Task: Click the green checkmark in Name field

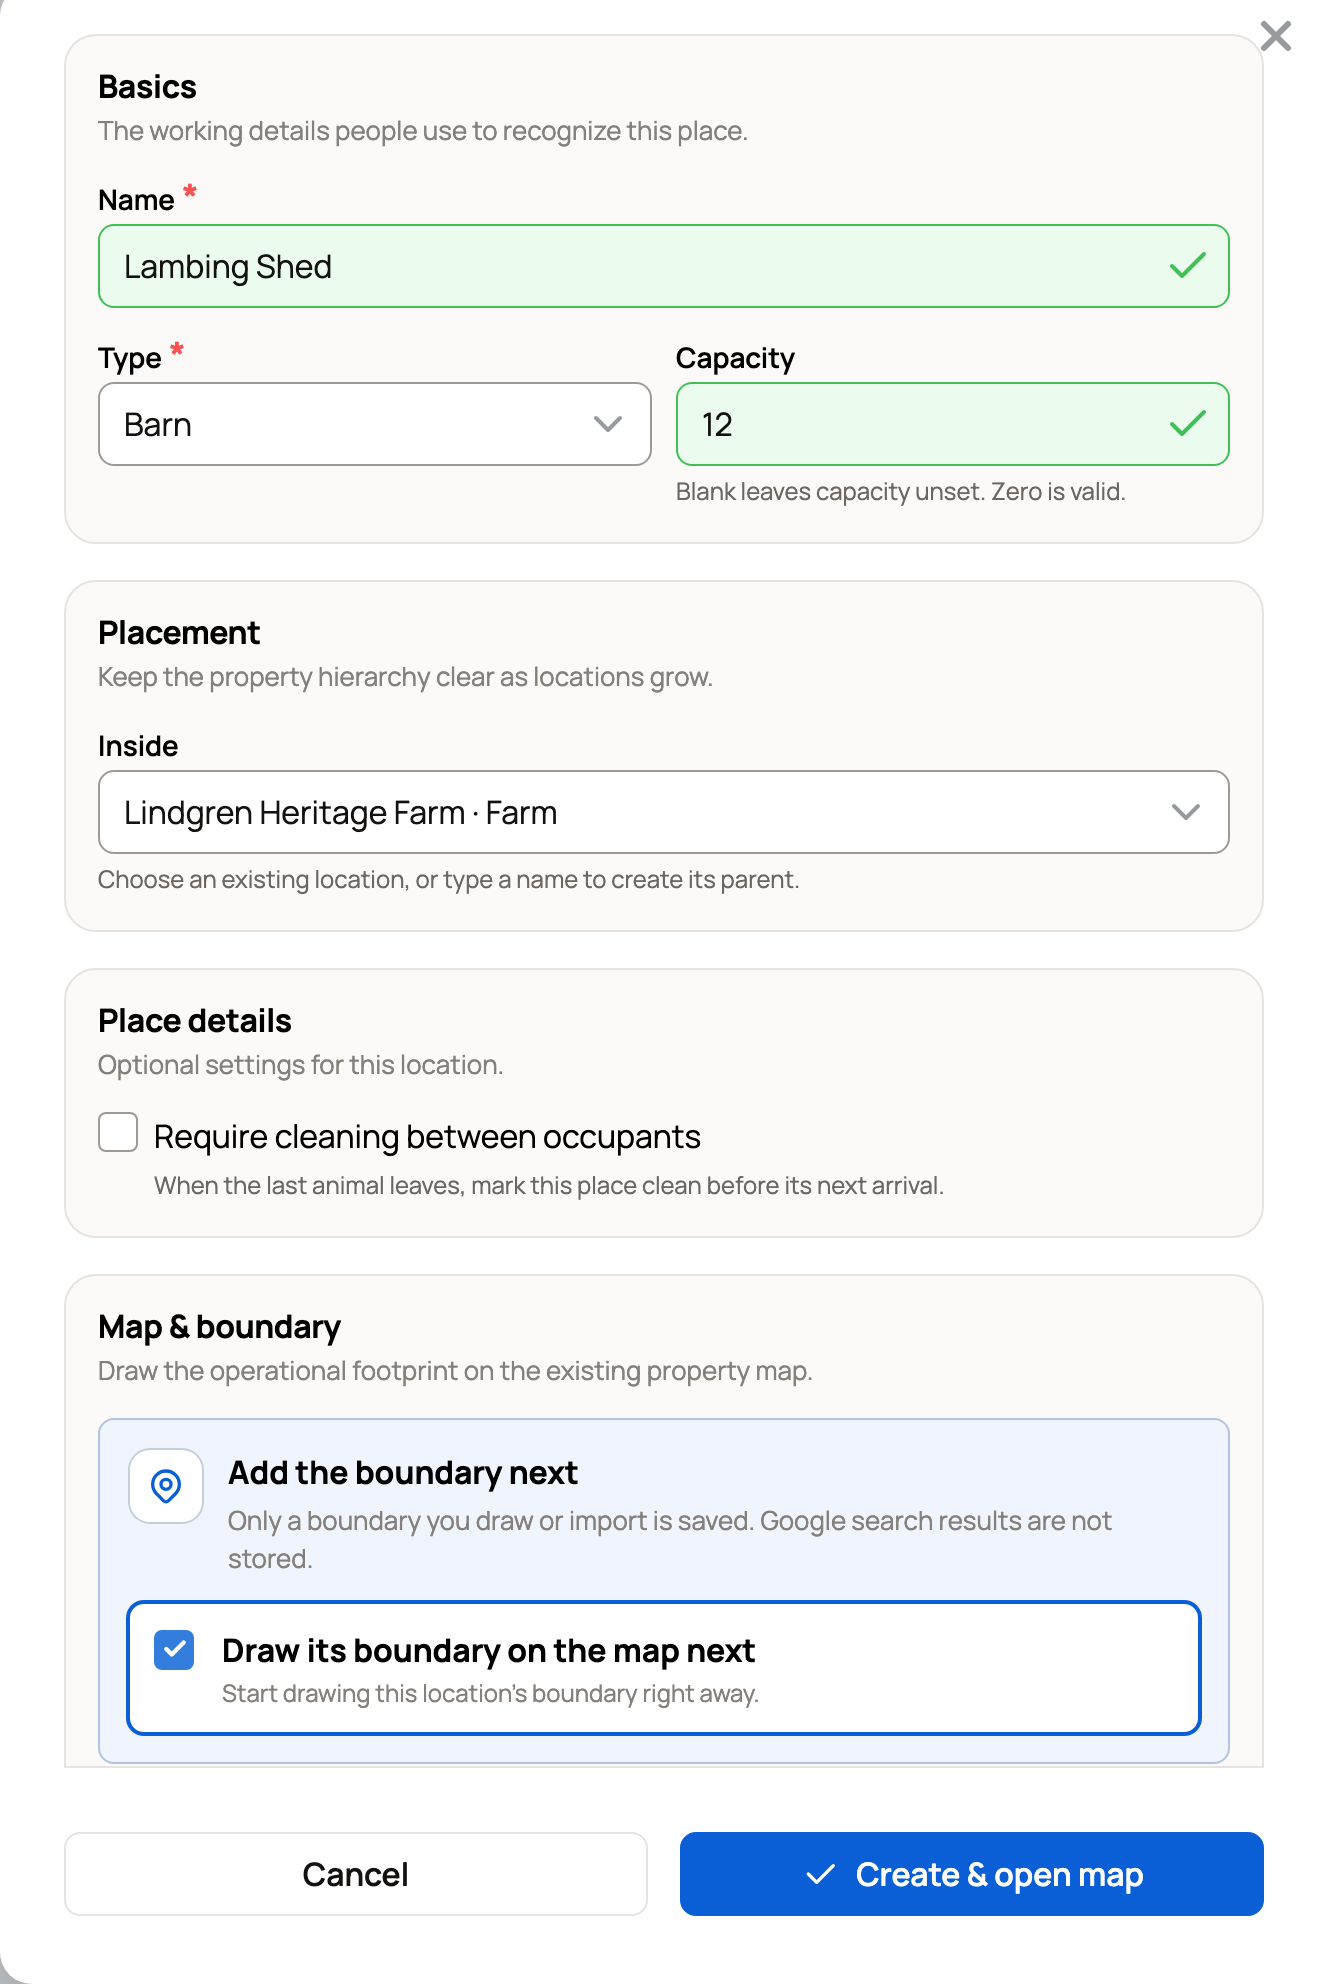Action: 1187,266
